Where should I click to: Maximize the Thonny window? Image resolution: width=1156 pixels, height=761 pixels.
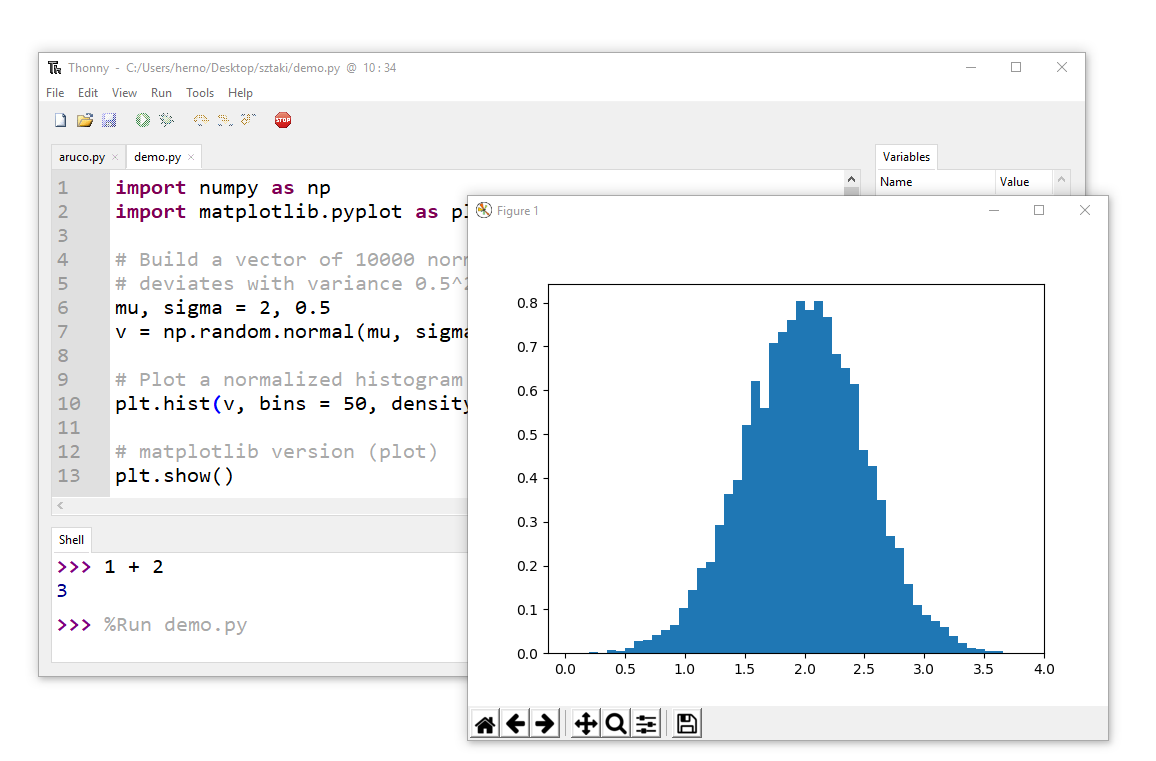tap(1016, 68)
